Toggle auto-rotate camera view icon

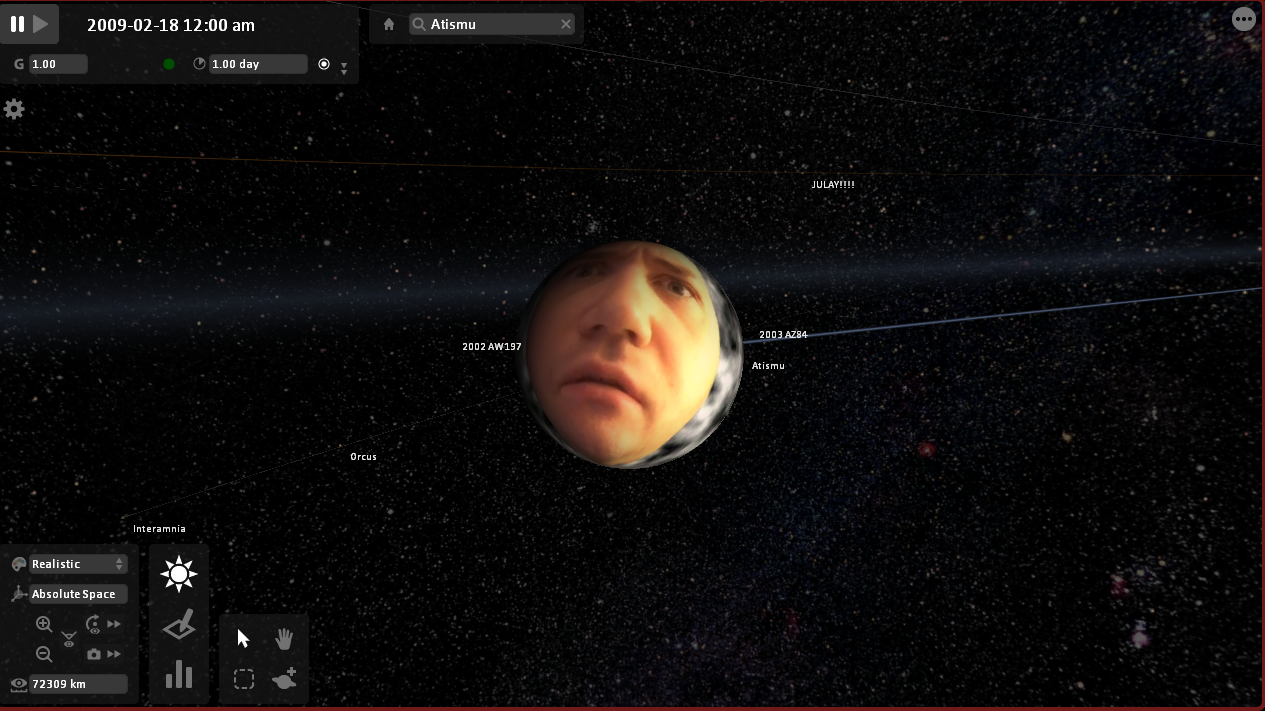(x=94, y=624)
